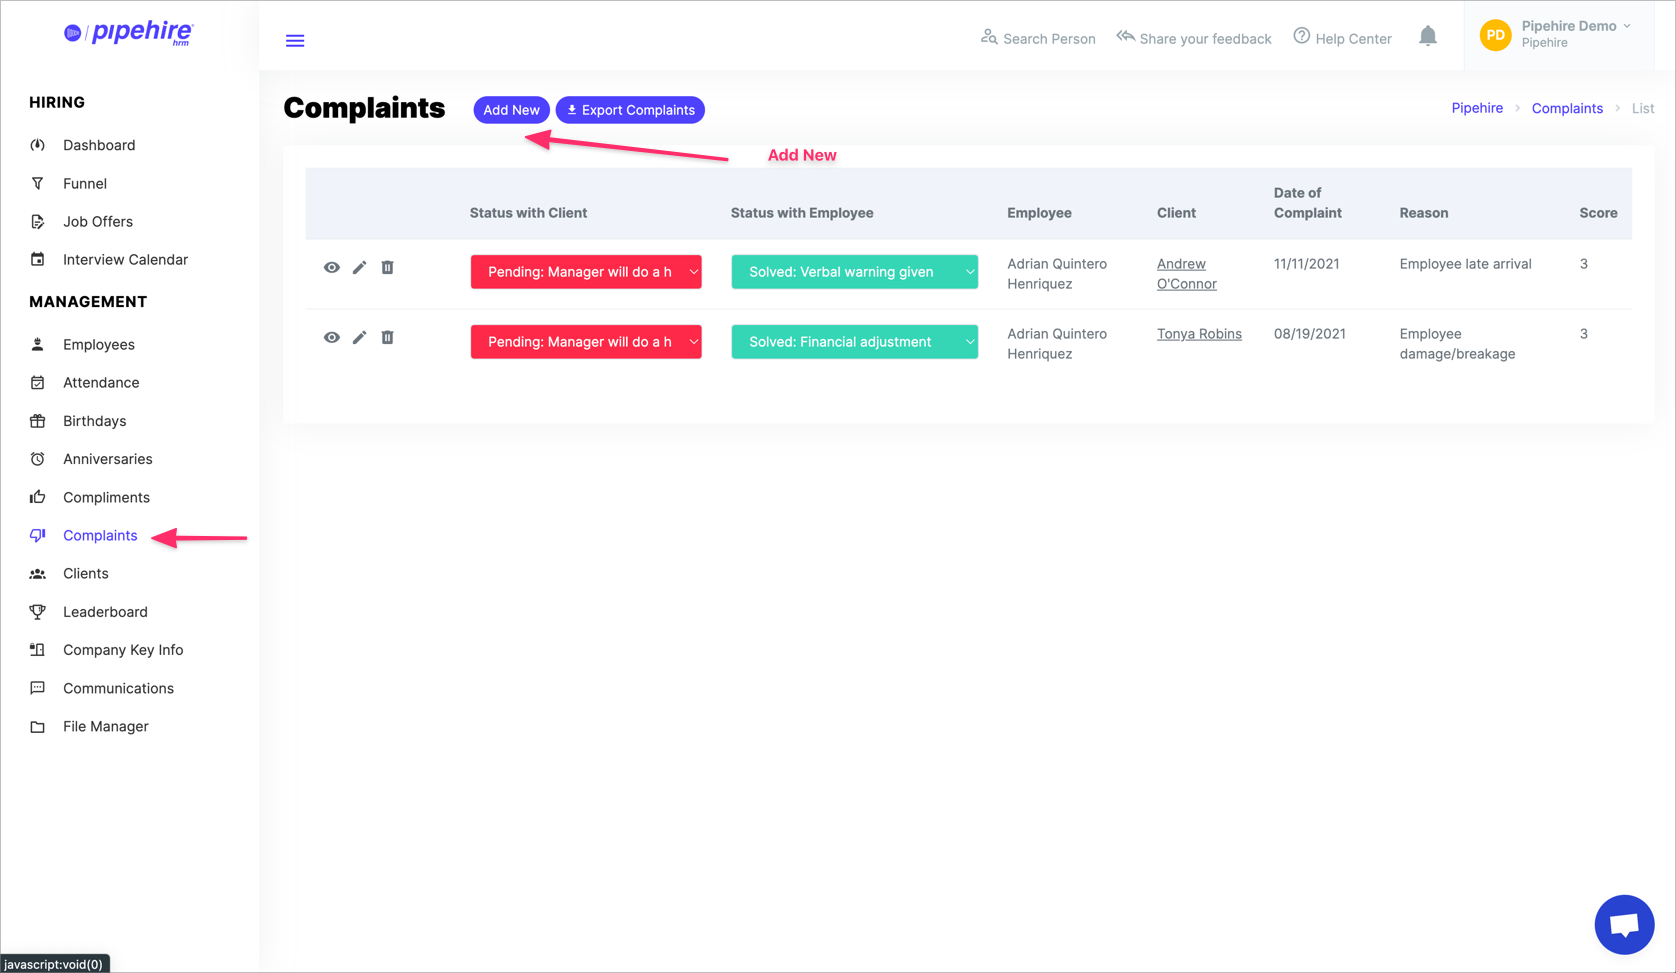Click the Birthdays sidebar icon
1676x973 pixels.
[x=37, y=421]
